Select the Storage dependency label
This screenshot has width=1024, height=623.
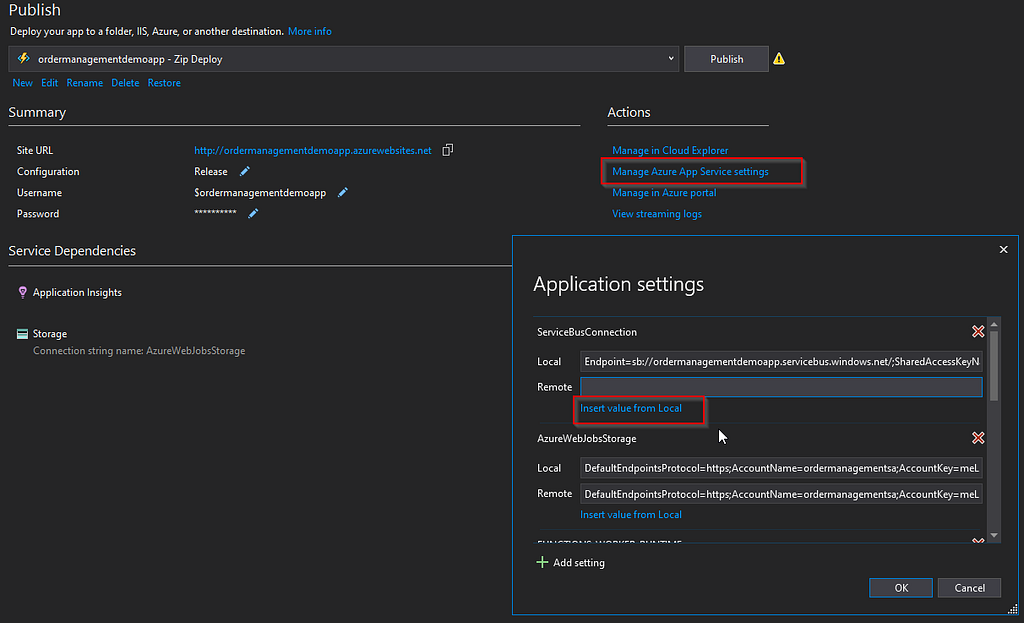(x=50, y=334)
